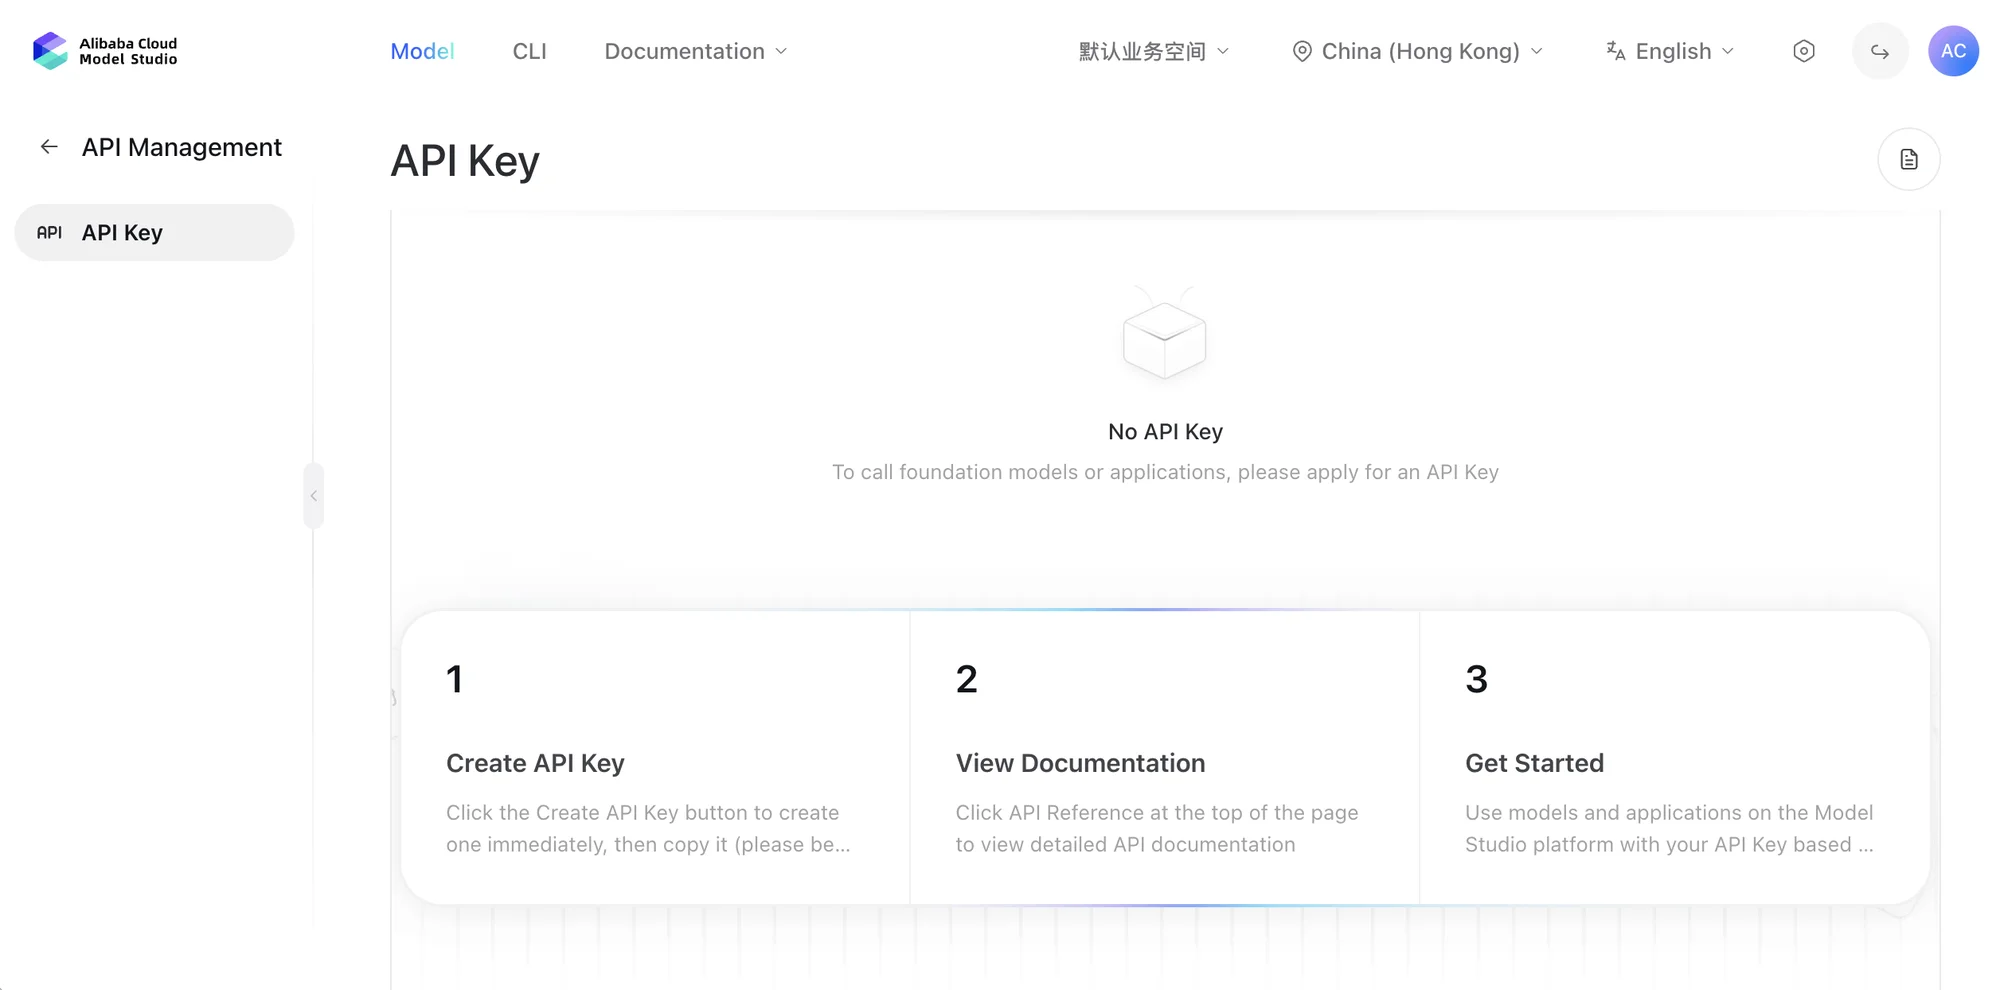Viewport: 2000px width, 990px height.
Task: Open the AC account avatar
Action: click(1953, 51)
